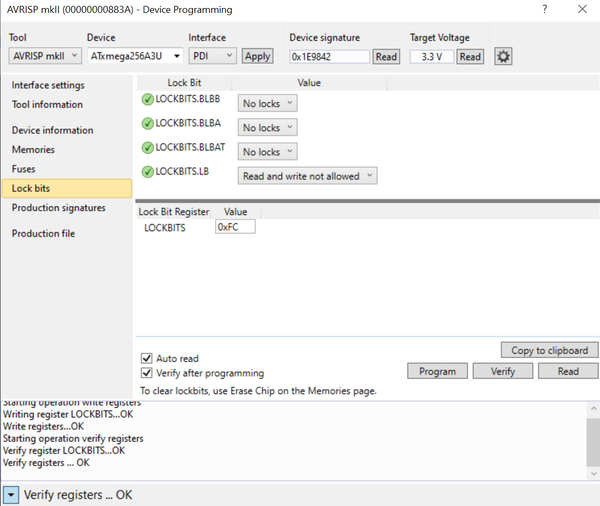The height and width of the screenshot is (506, 600).
Task: Click the bottom Read button for lock bits
Action: (568, 371)
